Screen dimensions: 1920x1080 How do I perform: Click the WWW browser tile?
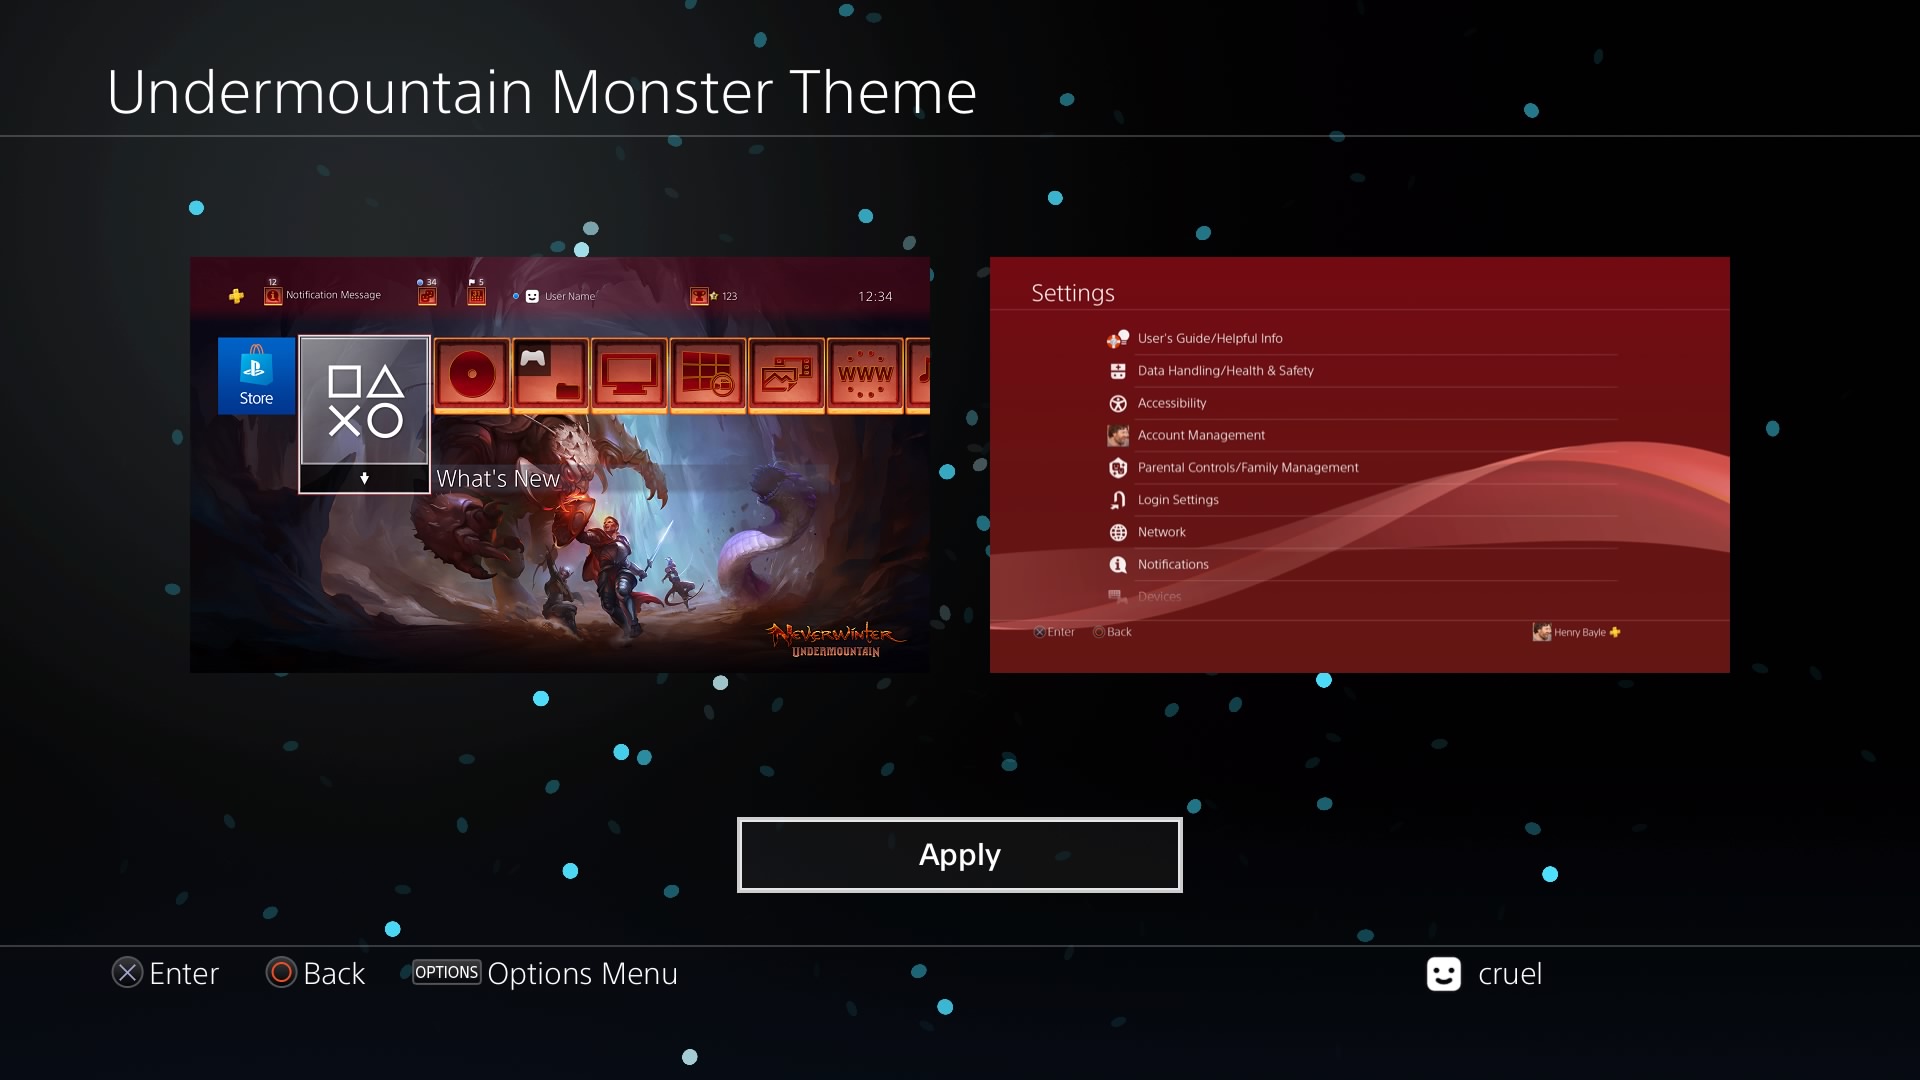click(865, 375)
